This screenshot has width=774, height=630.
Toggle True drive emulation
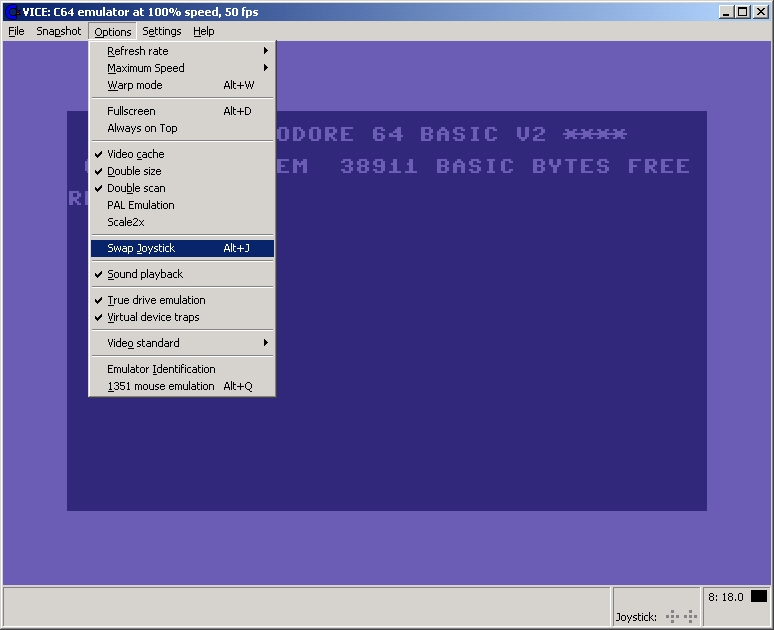pos(156,300)
